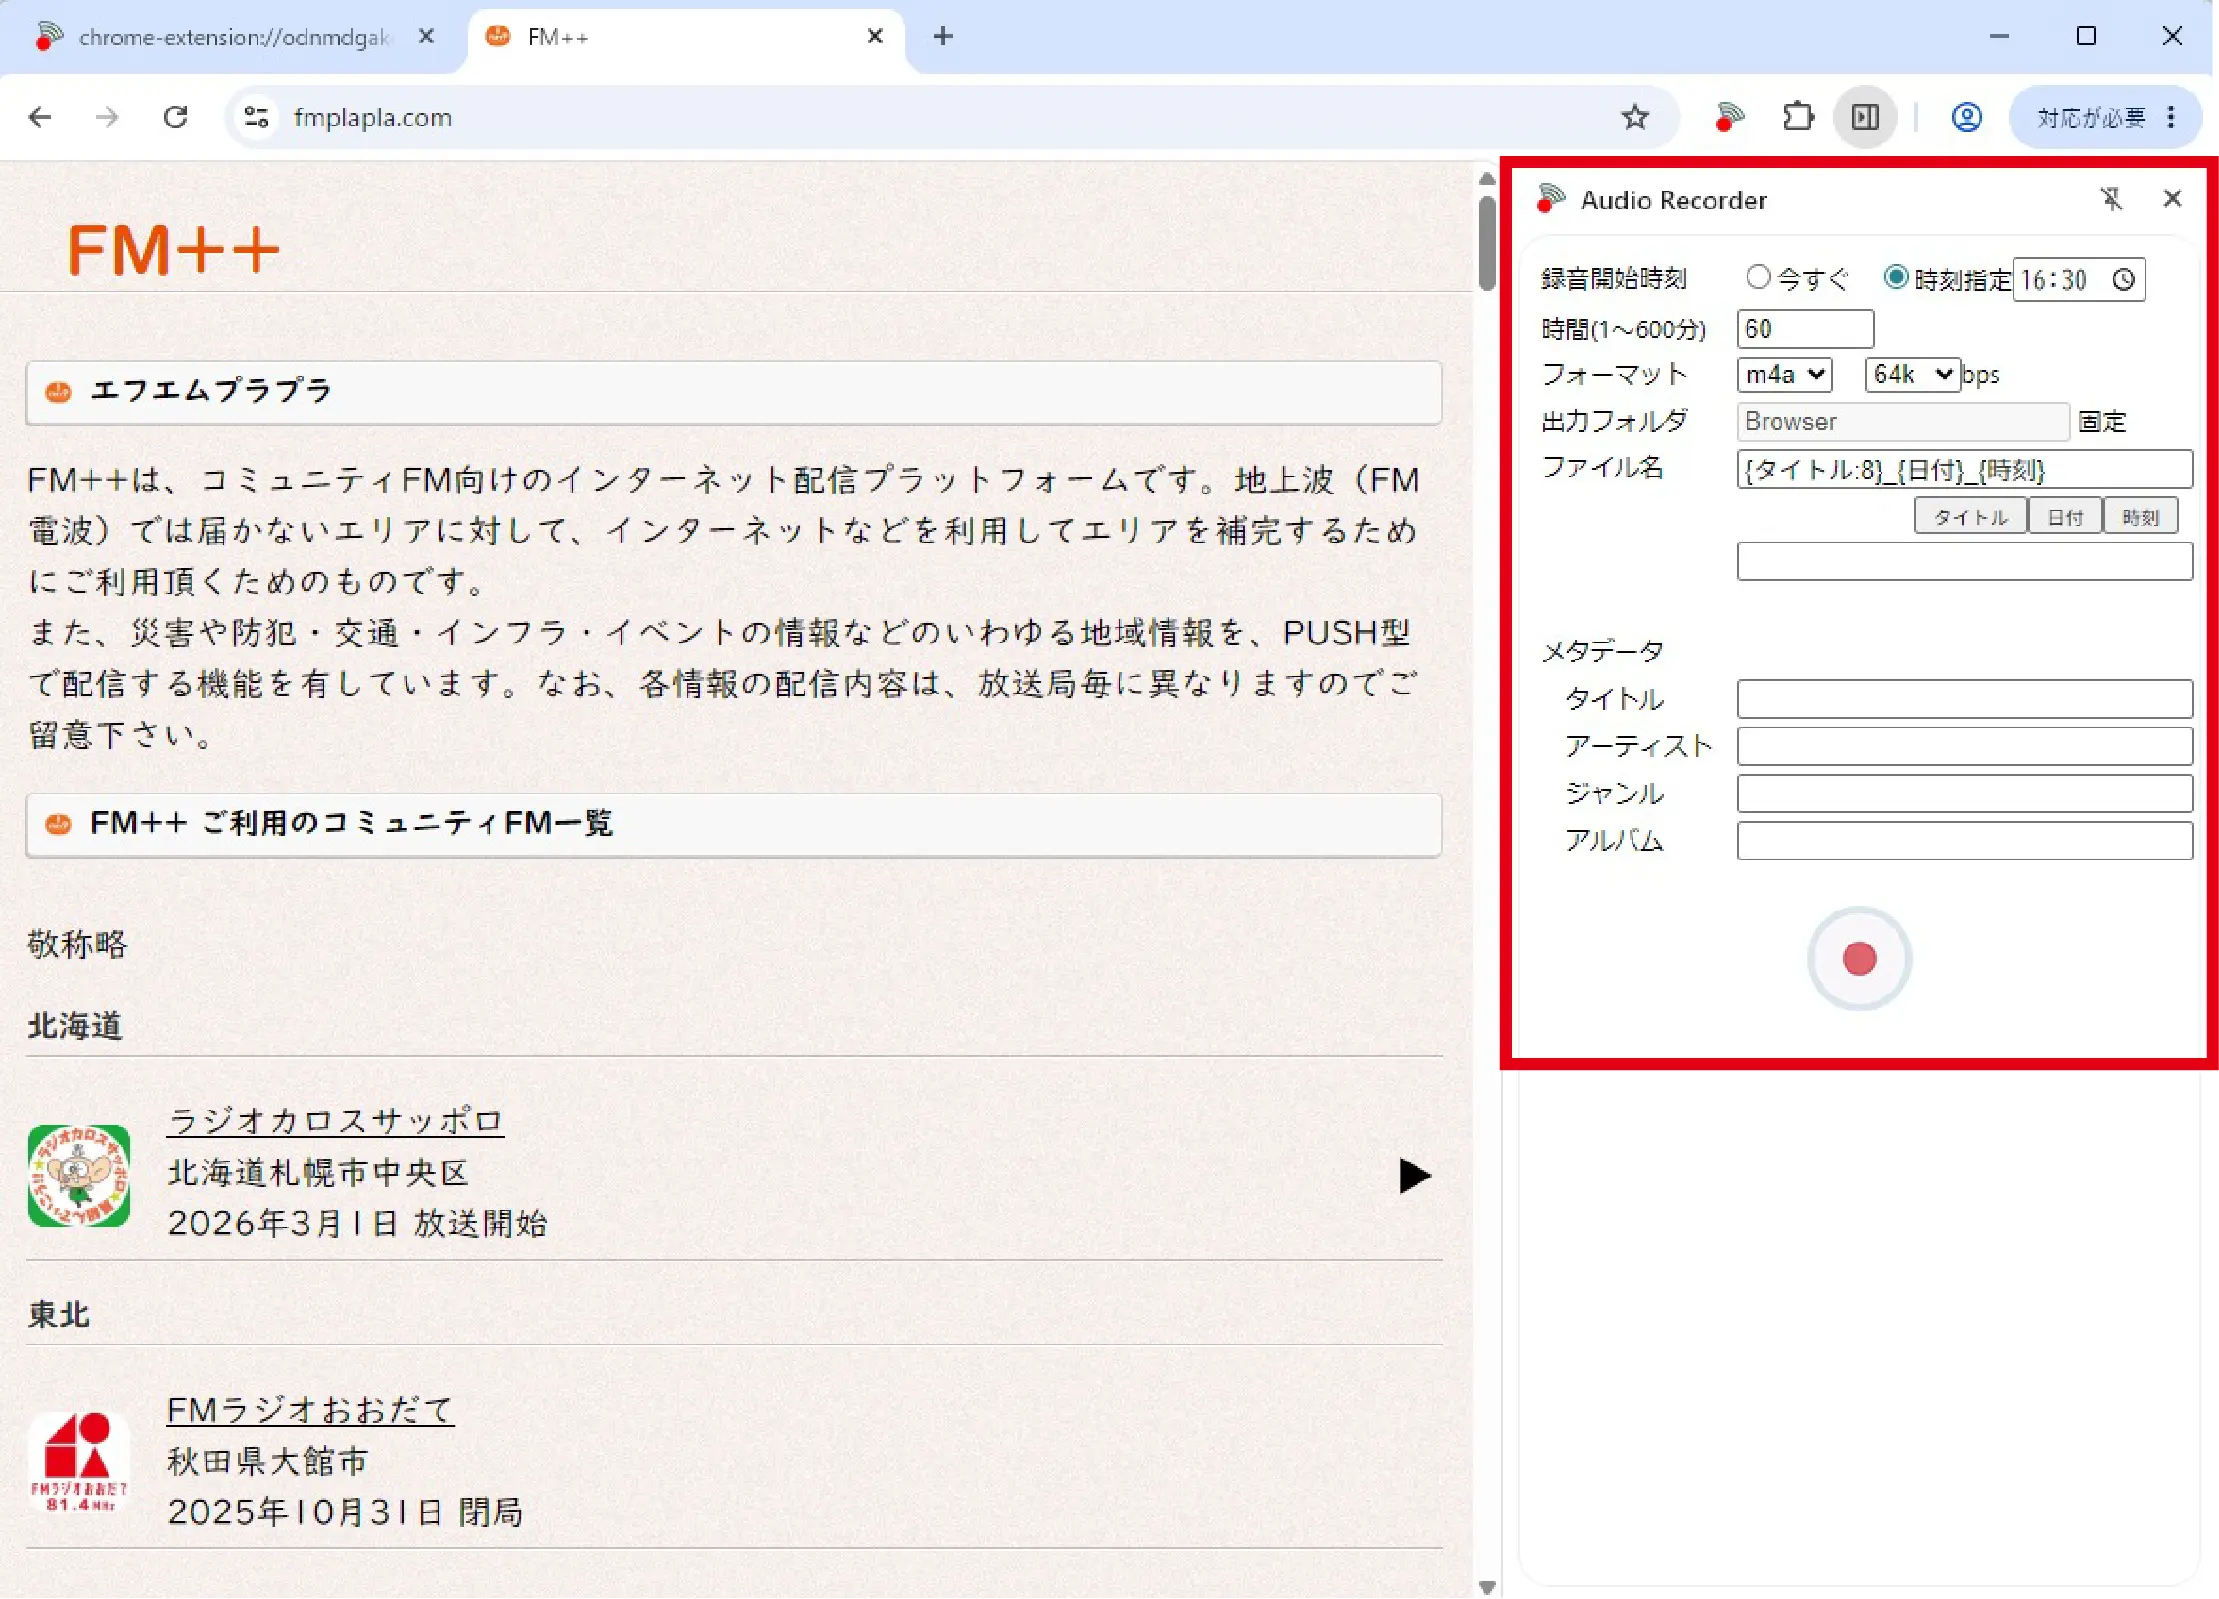Click the エフエムプラプラ heading icon
Screen dimensions: 2219x1599
click(x=58, y=391)
